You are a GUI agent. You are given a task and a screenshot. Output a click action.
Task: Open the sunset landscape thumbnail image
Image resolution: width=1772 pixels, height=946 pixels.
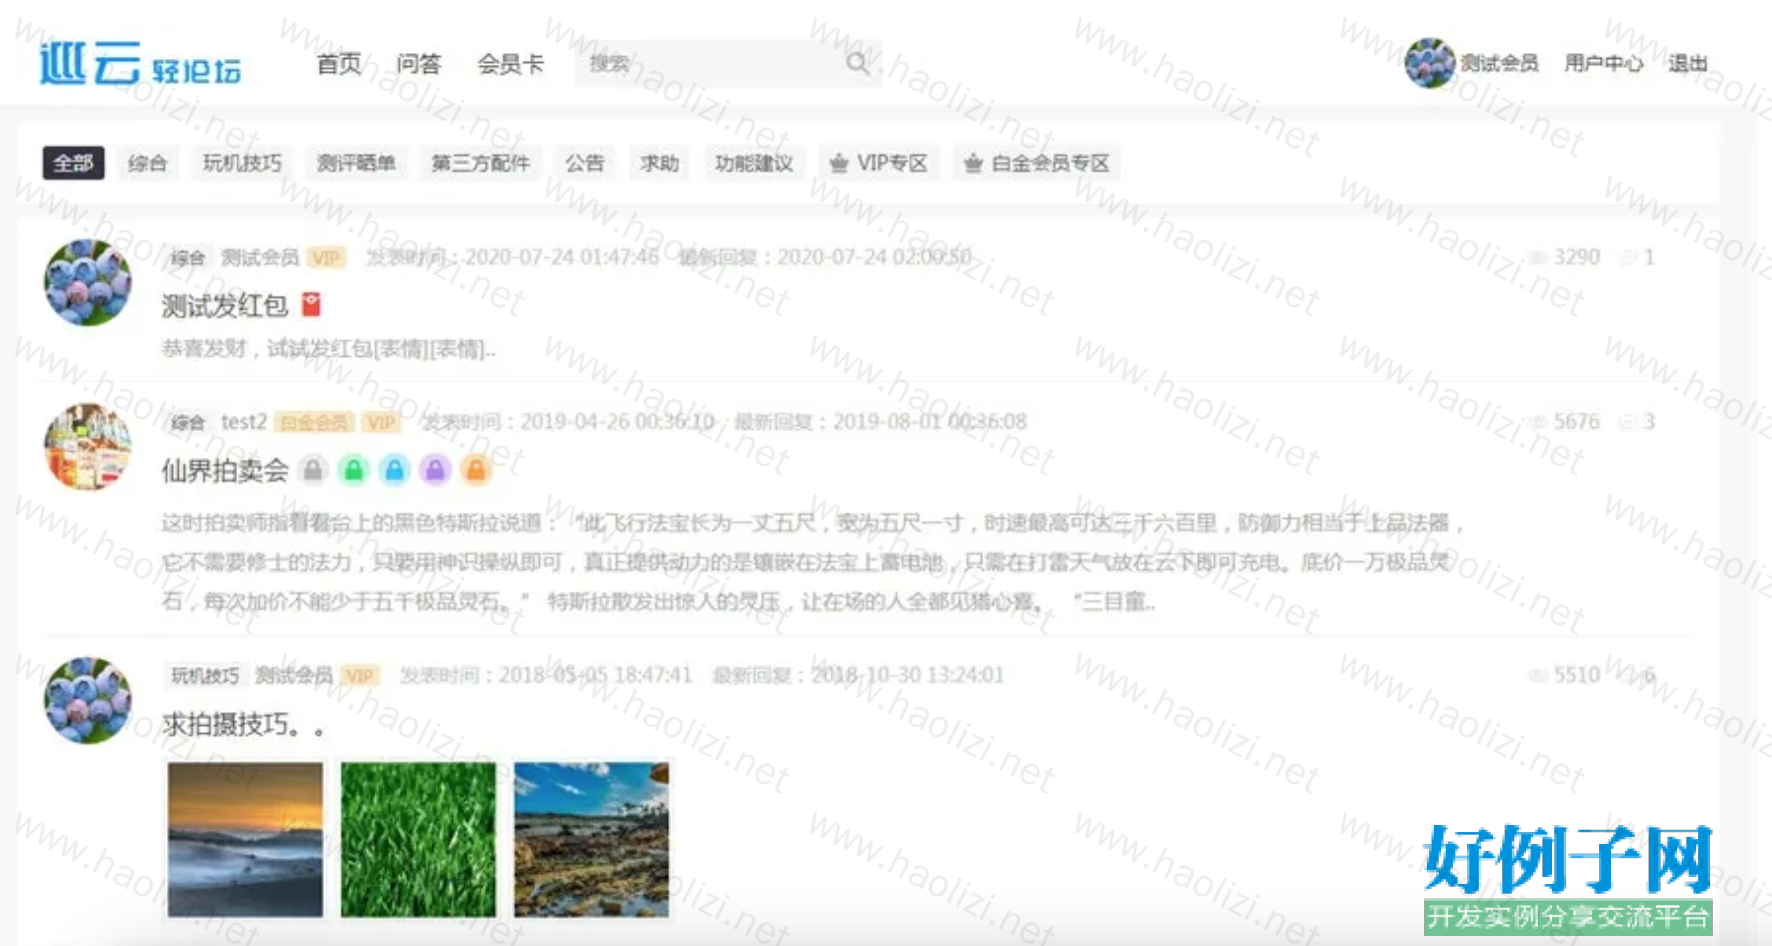tap(245, 839)
